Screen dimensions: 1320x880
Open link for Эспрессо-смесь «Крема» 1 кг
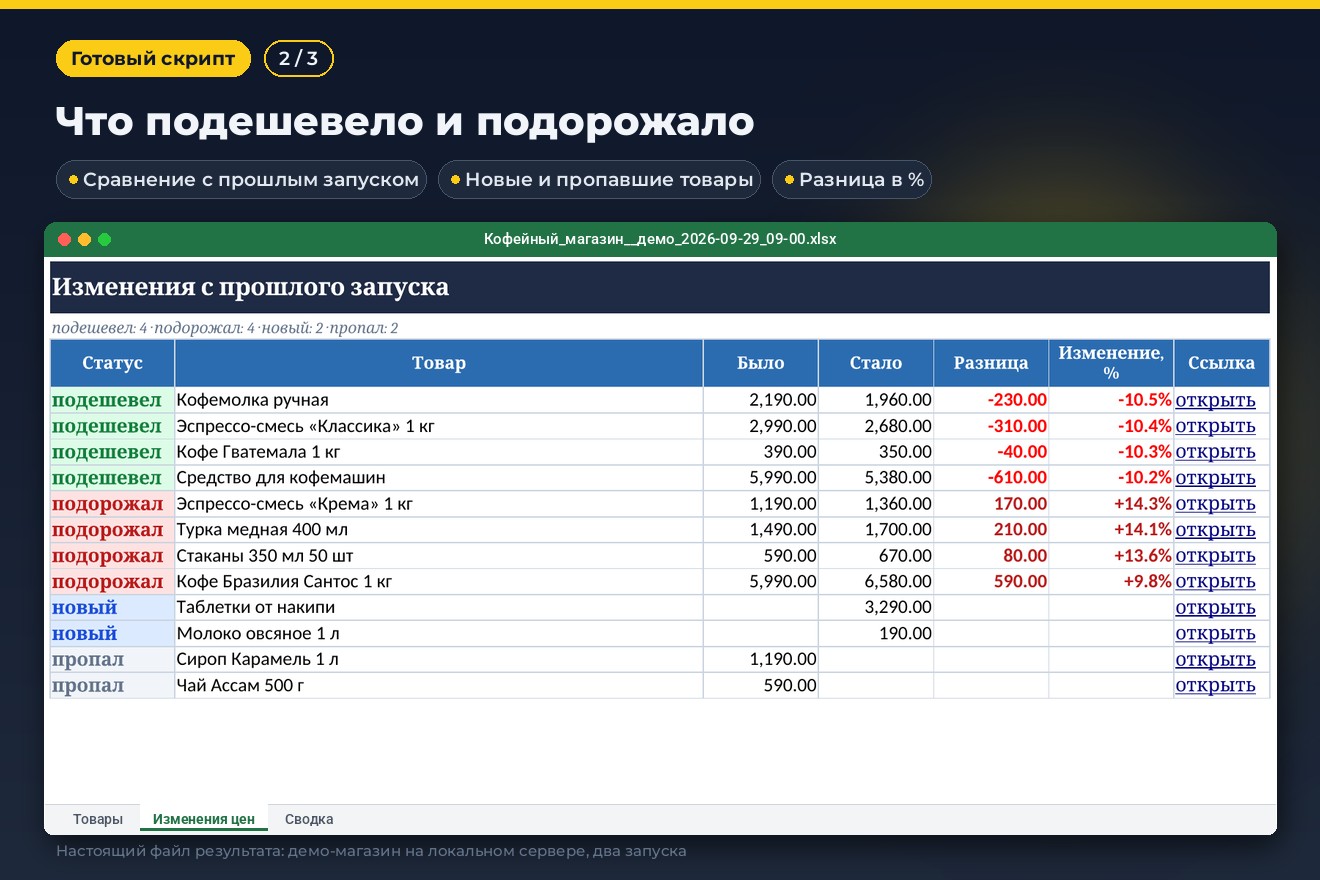coord(1215,504)
